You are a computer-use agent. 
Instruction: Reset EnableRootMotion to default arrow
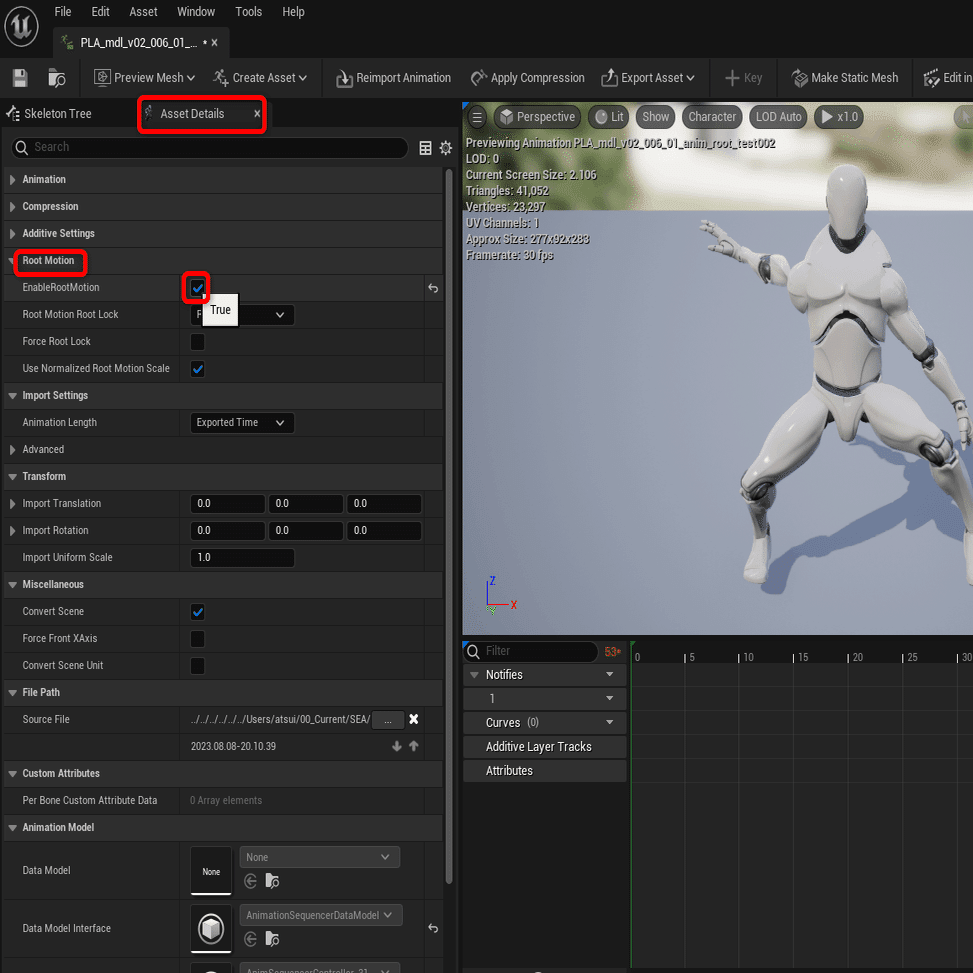[x=433, y=288]
